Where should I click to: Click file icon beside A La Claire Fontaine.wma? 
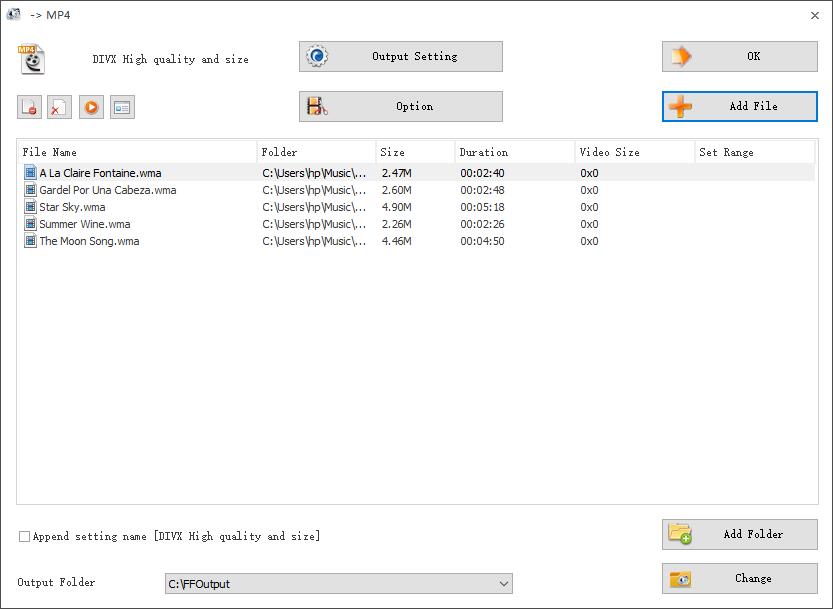tap(31, 172)
